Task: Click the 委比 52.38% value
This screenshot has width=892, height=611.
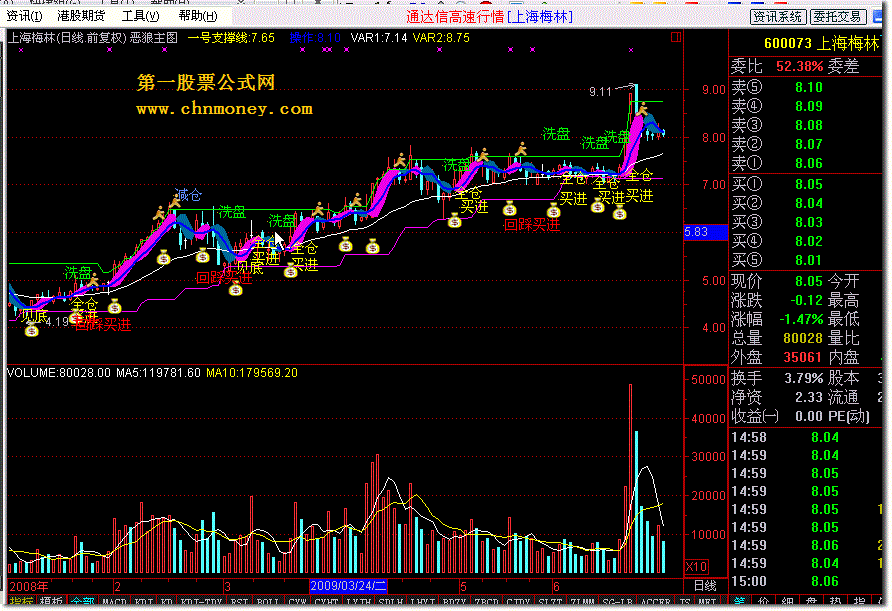Action: click(799, 66)
